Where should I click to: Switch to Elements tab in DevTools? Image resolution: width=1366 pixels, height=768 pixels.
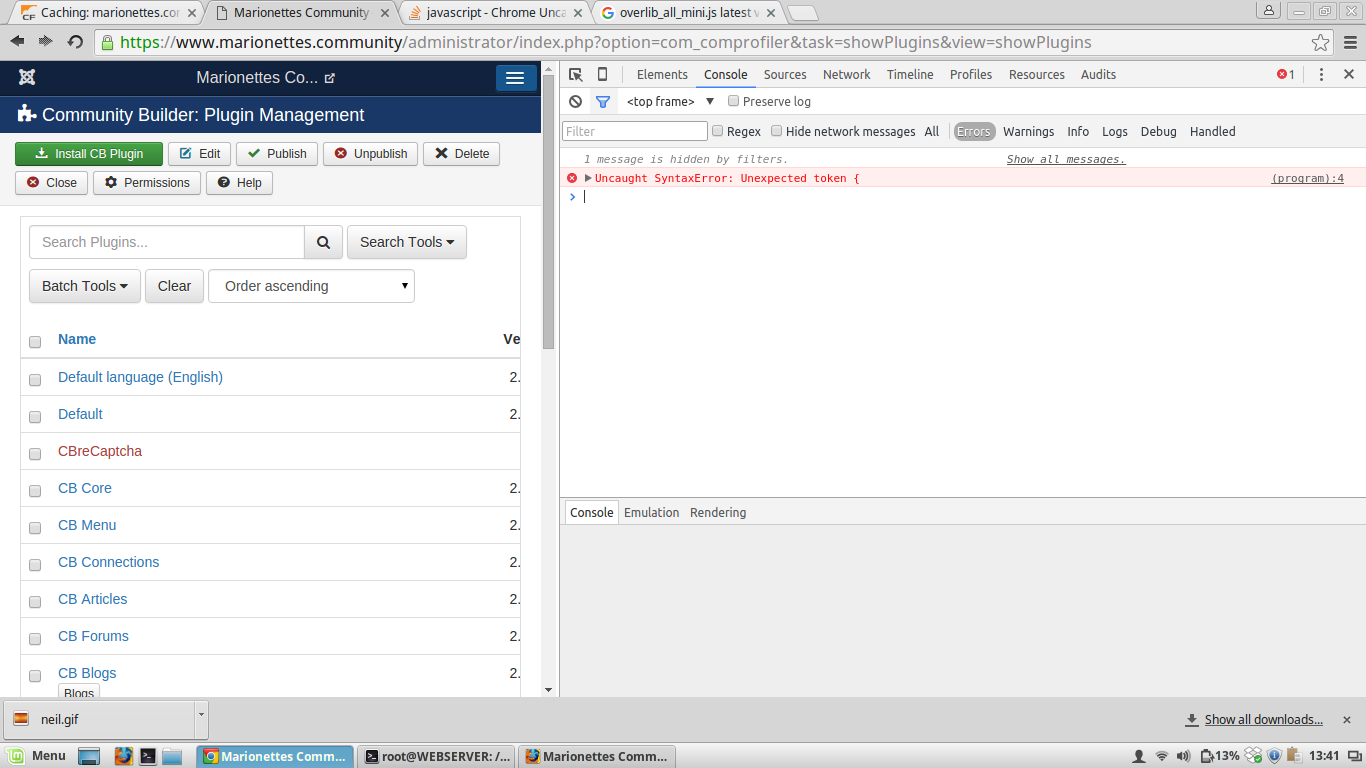point(662,74)
